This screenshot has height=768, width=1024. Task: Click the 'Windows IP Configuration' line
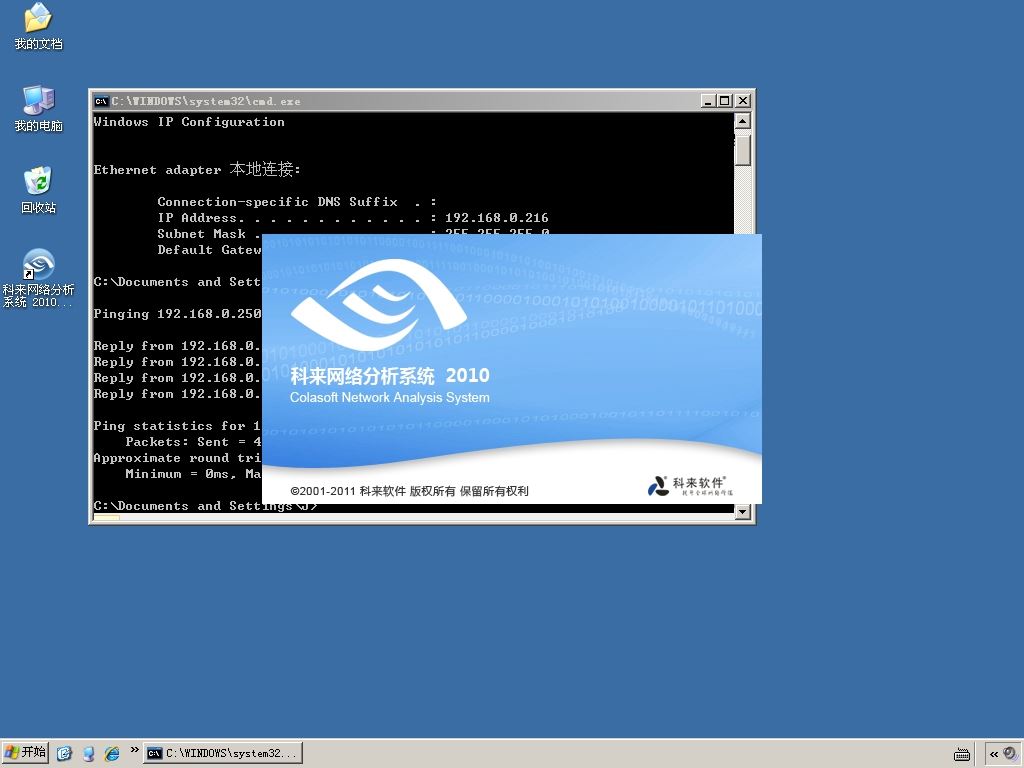coord(189,122)
